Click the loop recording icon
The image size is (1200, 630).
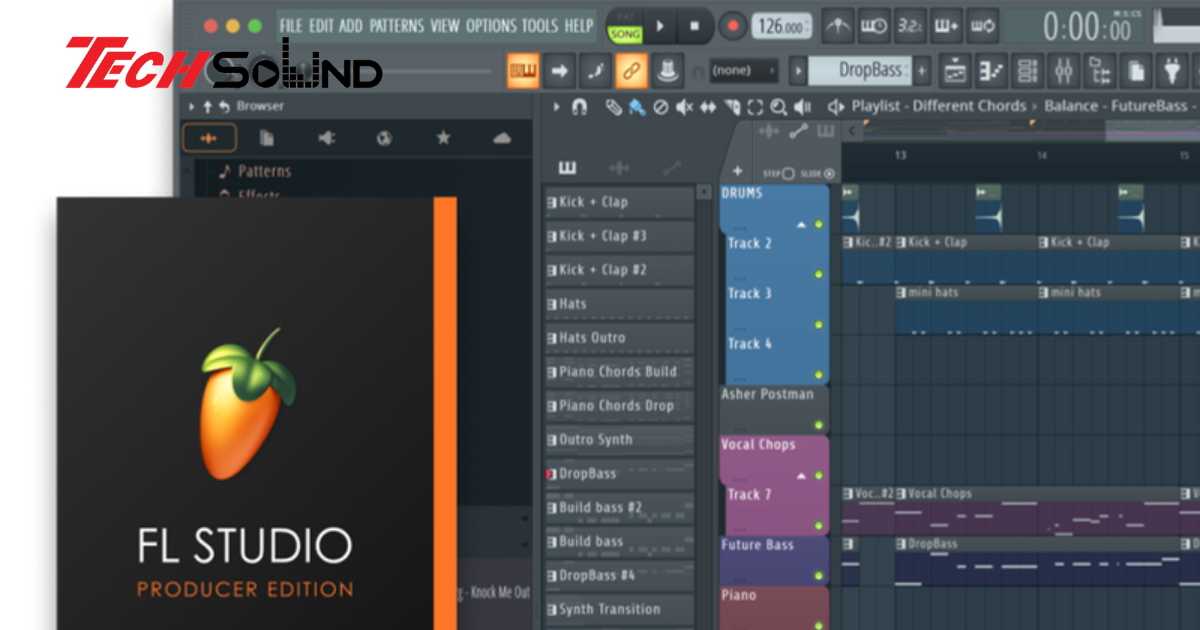pos(984,26)
